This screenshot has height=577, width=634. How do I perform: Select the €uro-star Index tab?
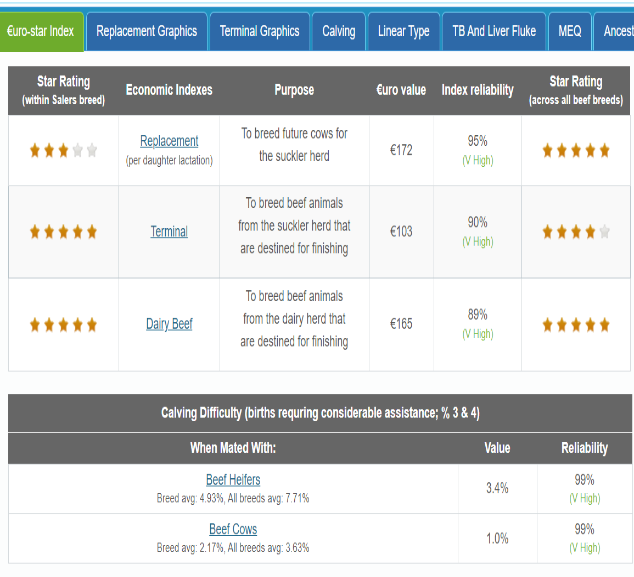pyautogui.click(x=41, y=31)
